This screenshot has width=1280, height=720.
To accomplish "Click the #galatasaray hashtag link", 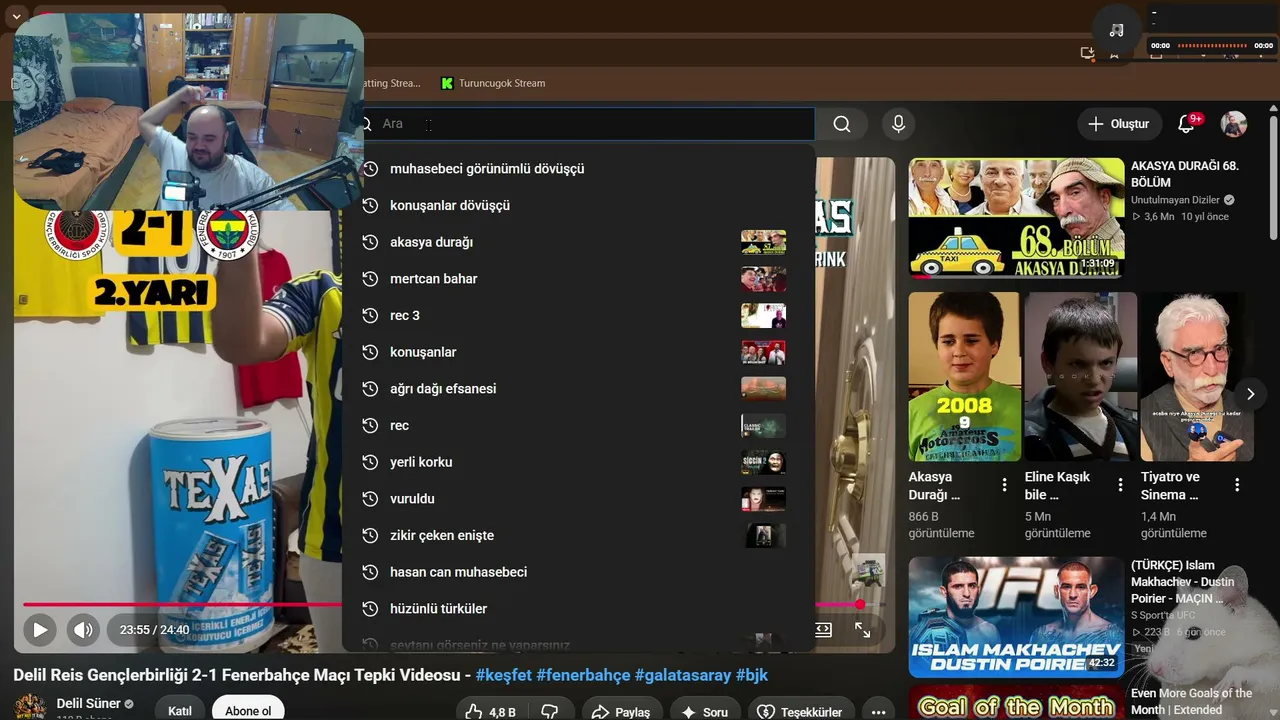I will [683, 675].
